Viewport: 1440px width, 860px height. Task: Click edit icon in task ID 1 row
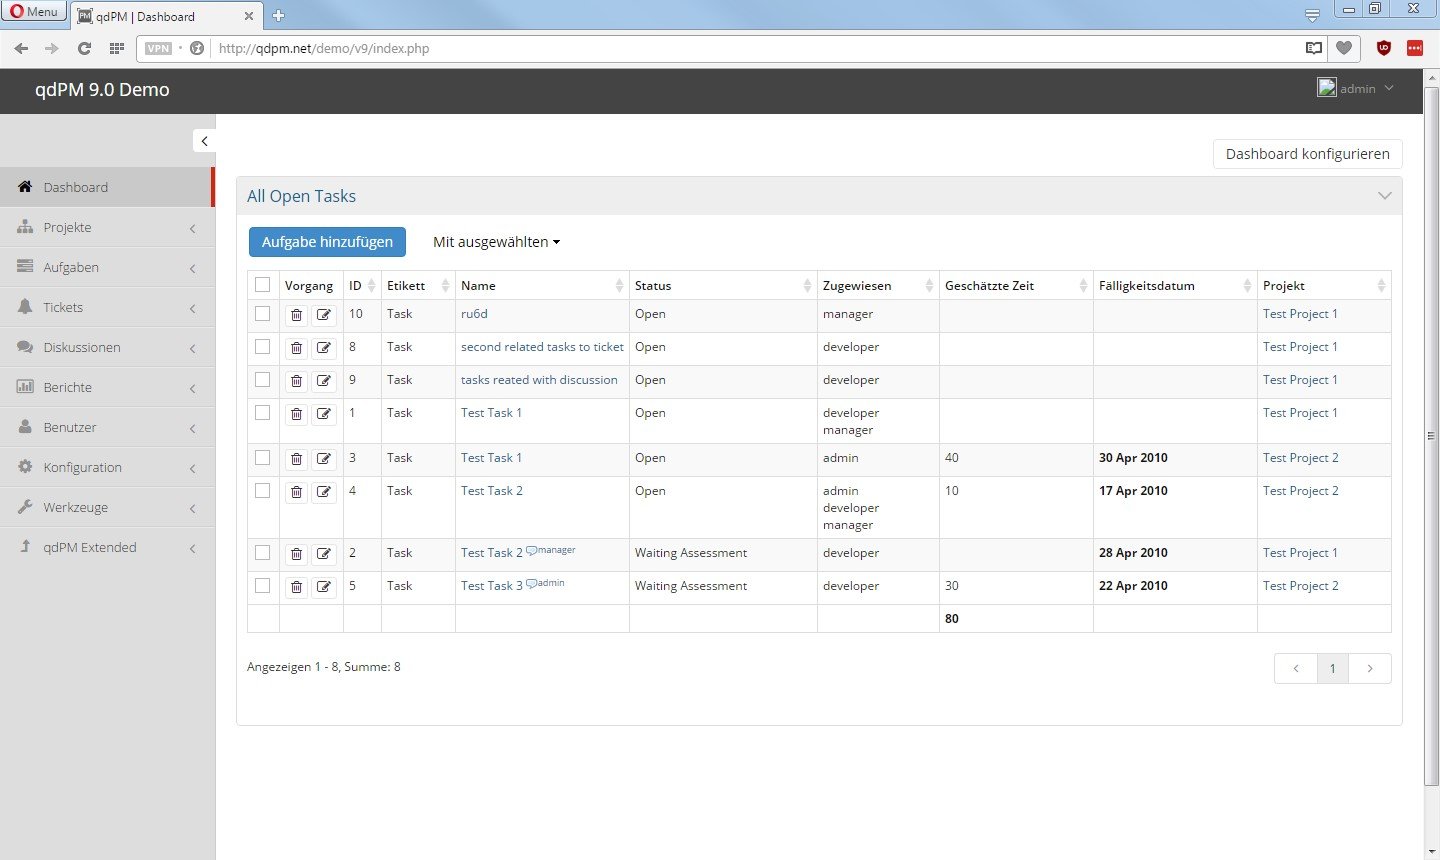point(324,415)
